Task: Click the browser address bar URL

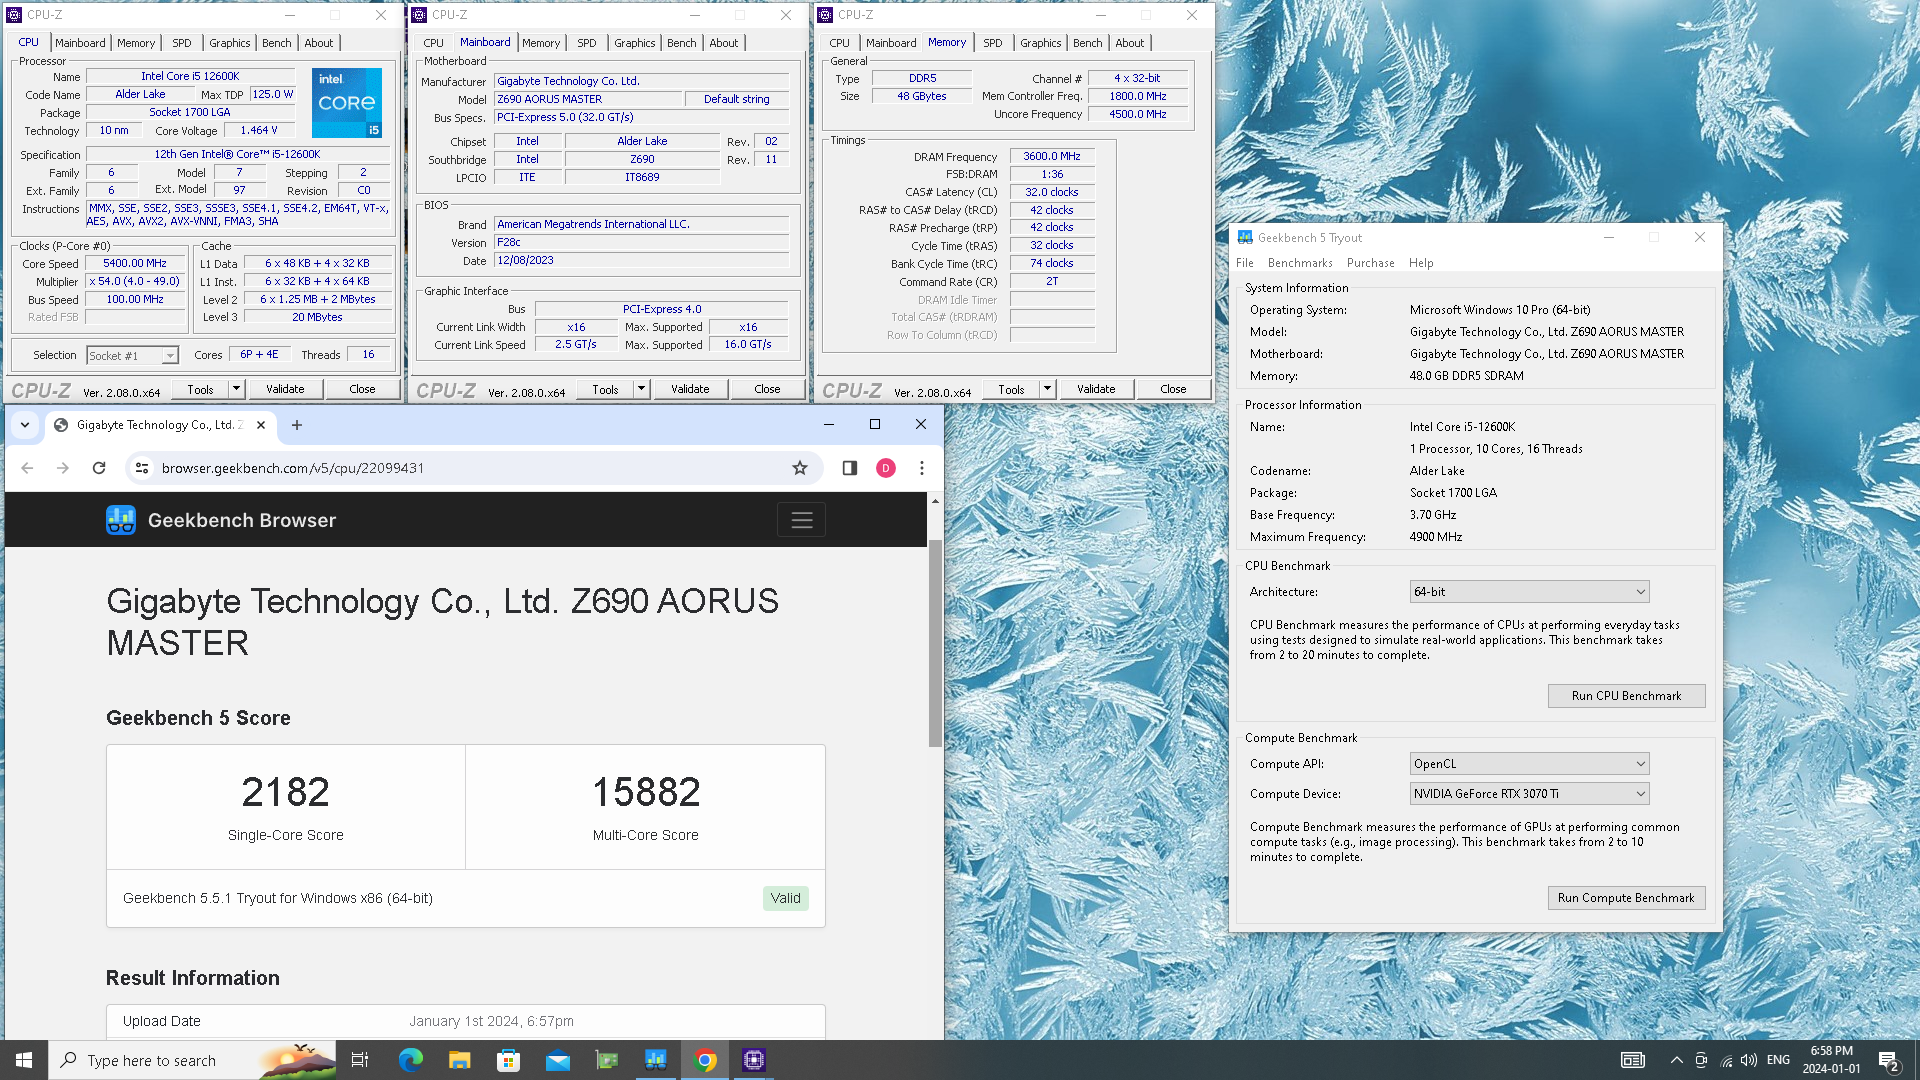Action: [x=293, y=468]
